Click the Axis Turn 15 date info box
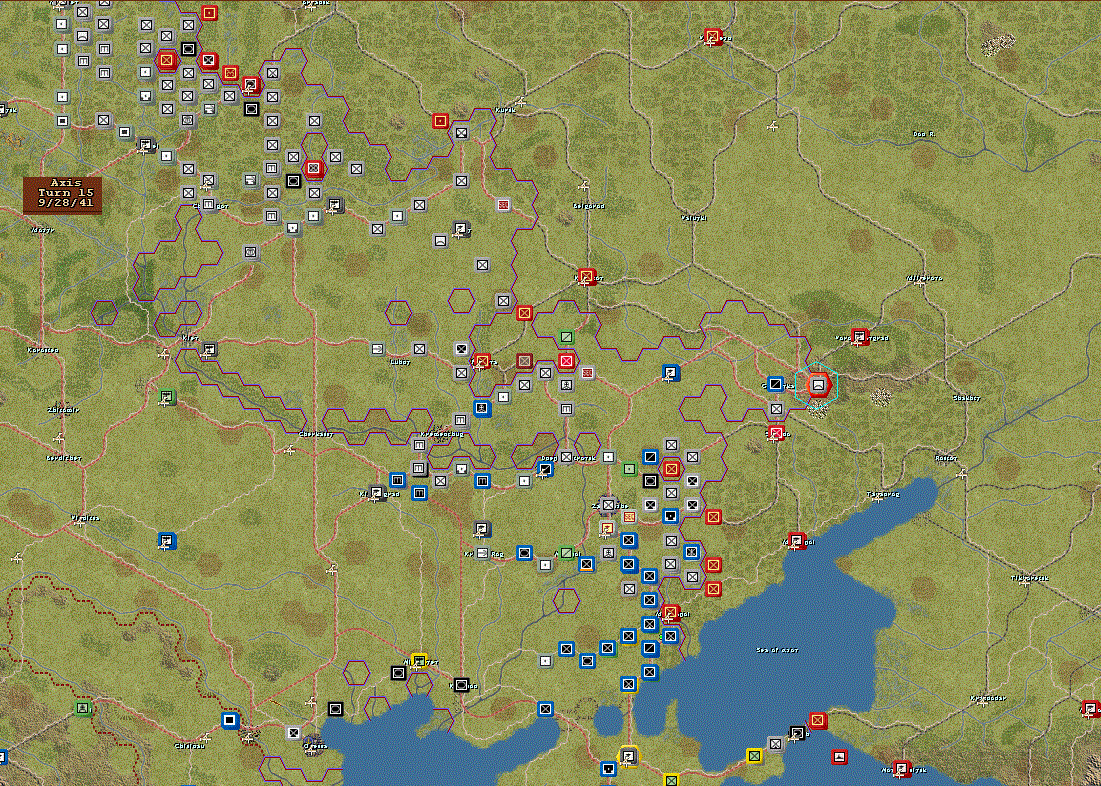 tap(62, 195)
